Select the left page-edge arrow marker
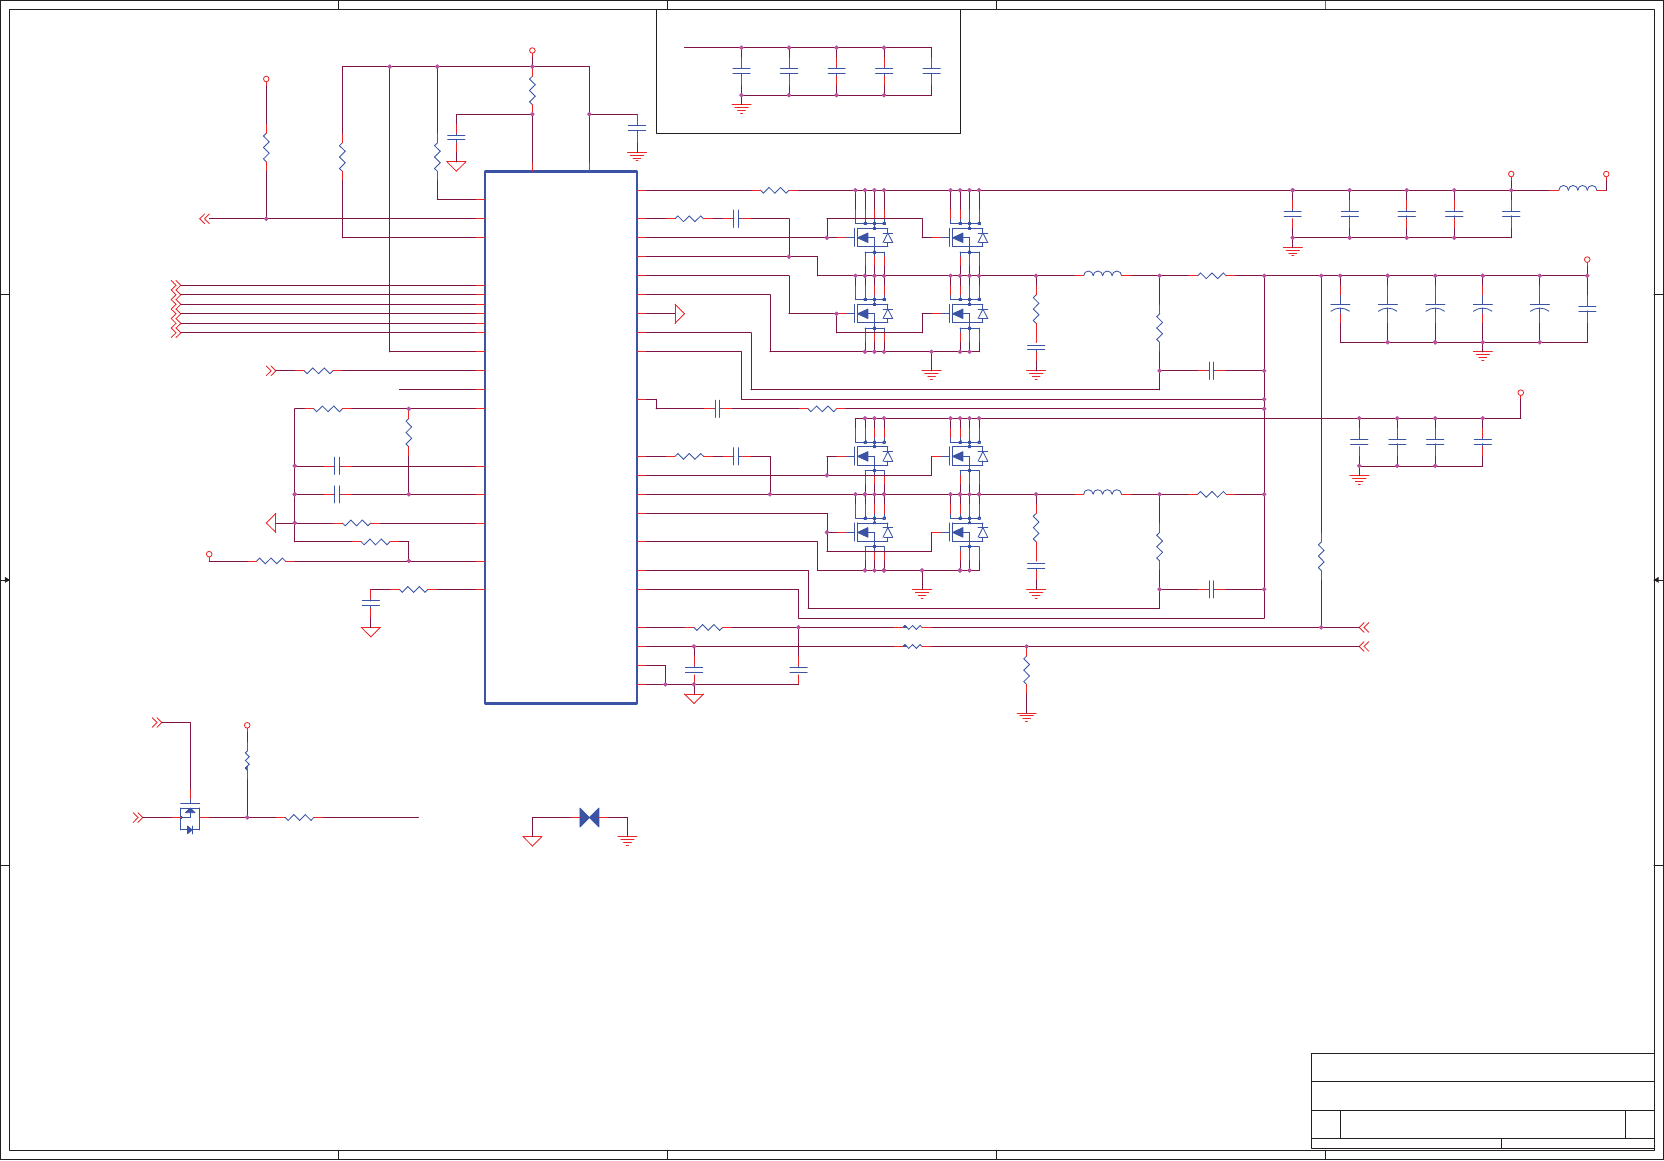This screenshot has width=1664, height=1161. click(6, 580)
